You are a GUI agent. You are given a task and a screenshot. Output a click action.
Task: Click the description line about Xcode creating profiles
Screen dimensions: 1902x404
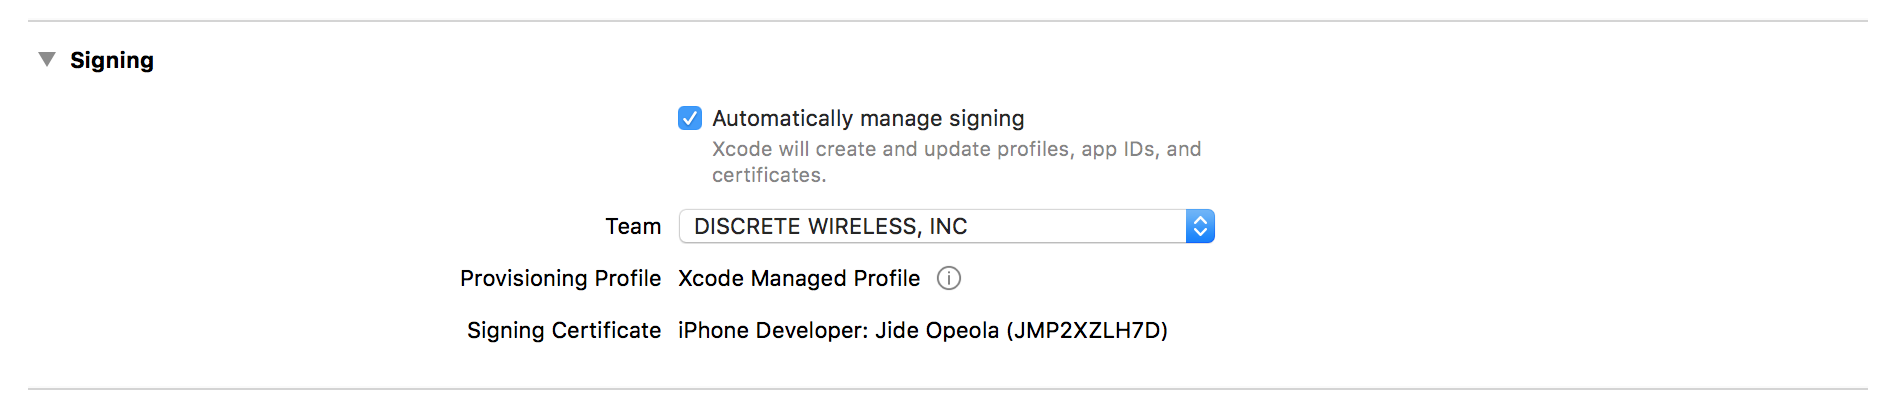tap(956, 149)
